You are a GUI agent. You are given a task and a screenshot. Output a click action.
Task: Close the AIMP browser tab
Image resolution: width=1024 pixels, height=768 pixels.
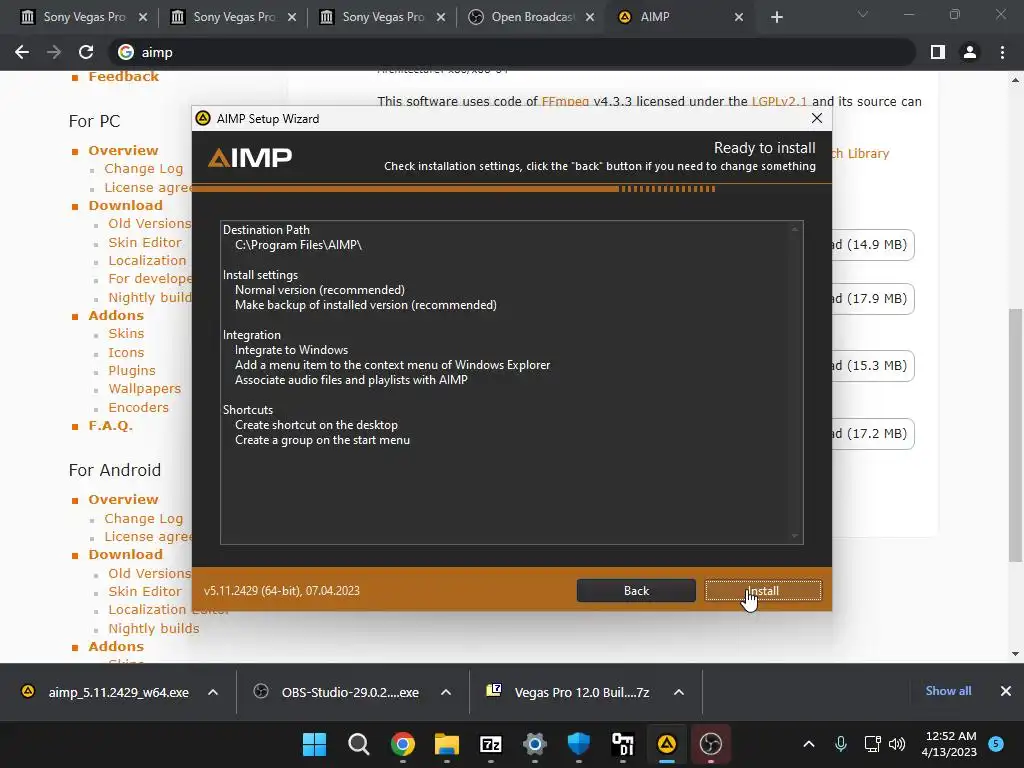pos(739,17)
